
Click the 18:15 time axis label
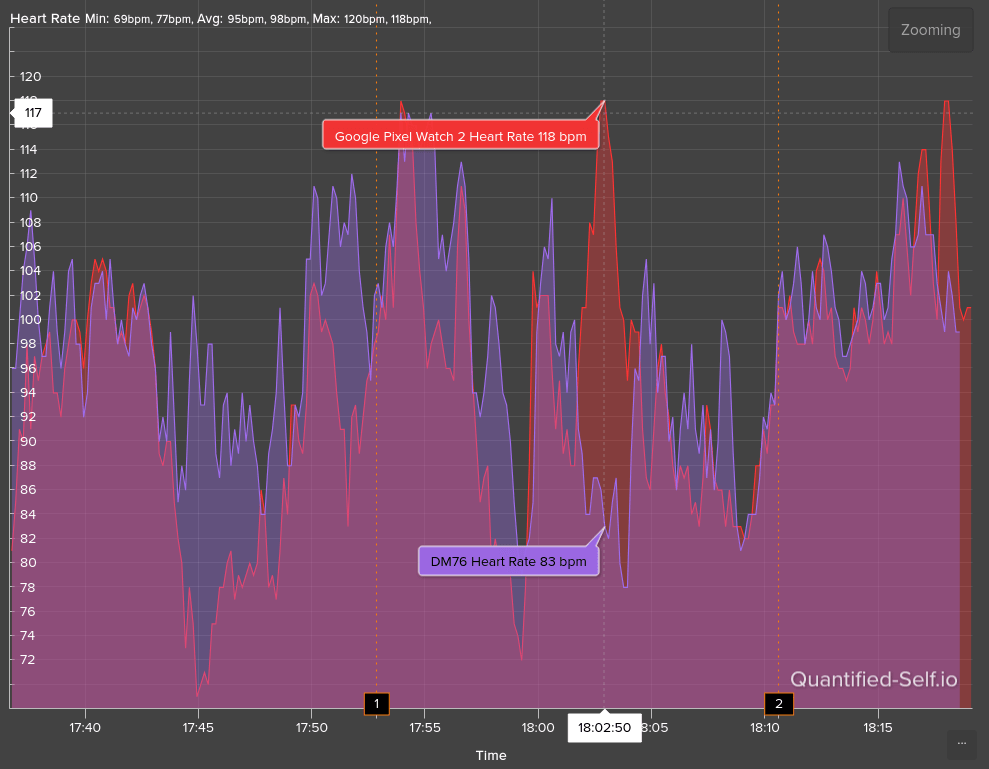point(878,727)
